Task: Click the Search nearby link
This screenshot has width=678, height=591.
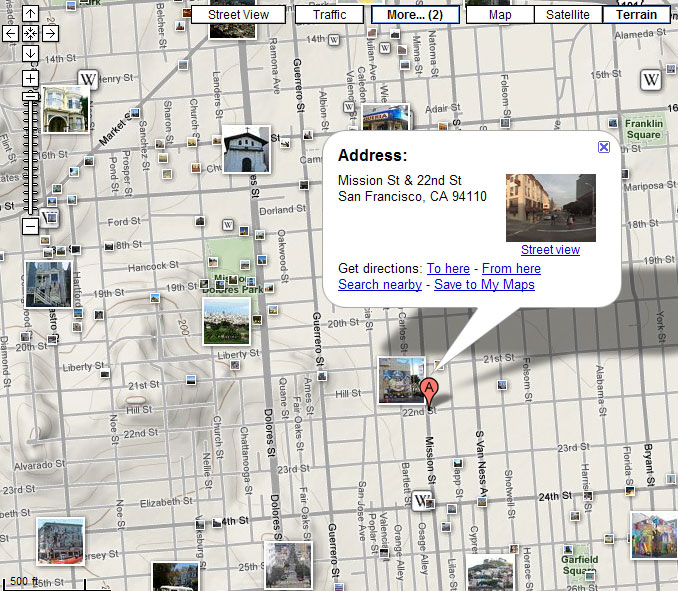Action: point(380,284)
